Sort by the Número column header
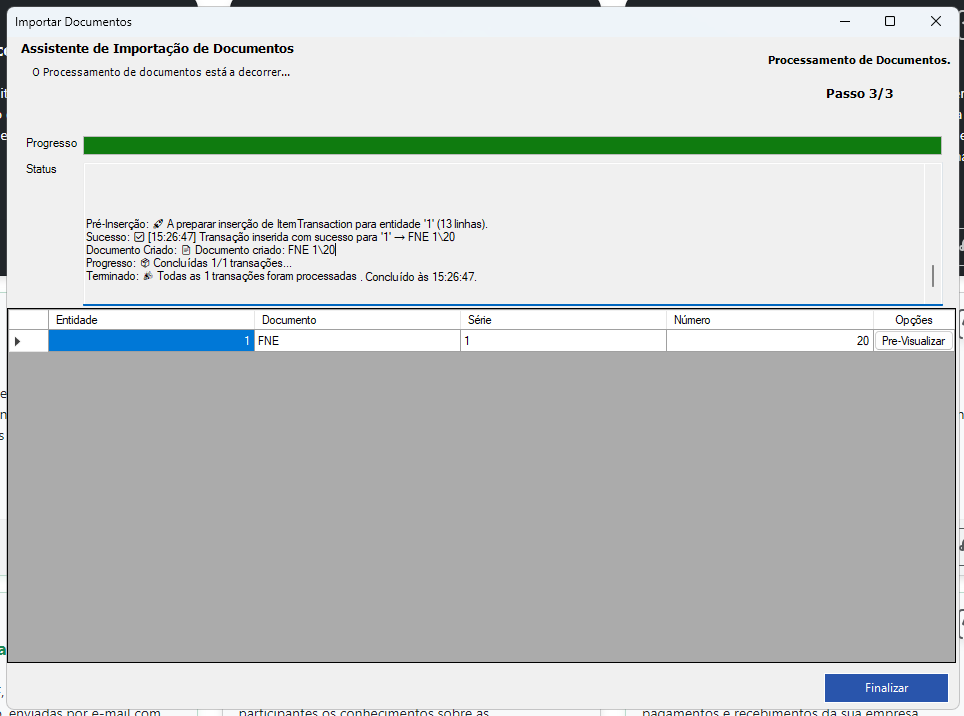The image size is (964, 716). coord(769,320)
